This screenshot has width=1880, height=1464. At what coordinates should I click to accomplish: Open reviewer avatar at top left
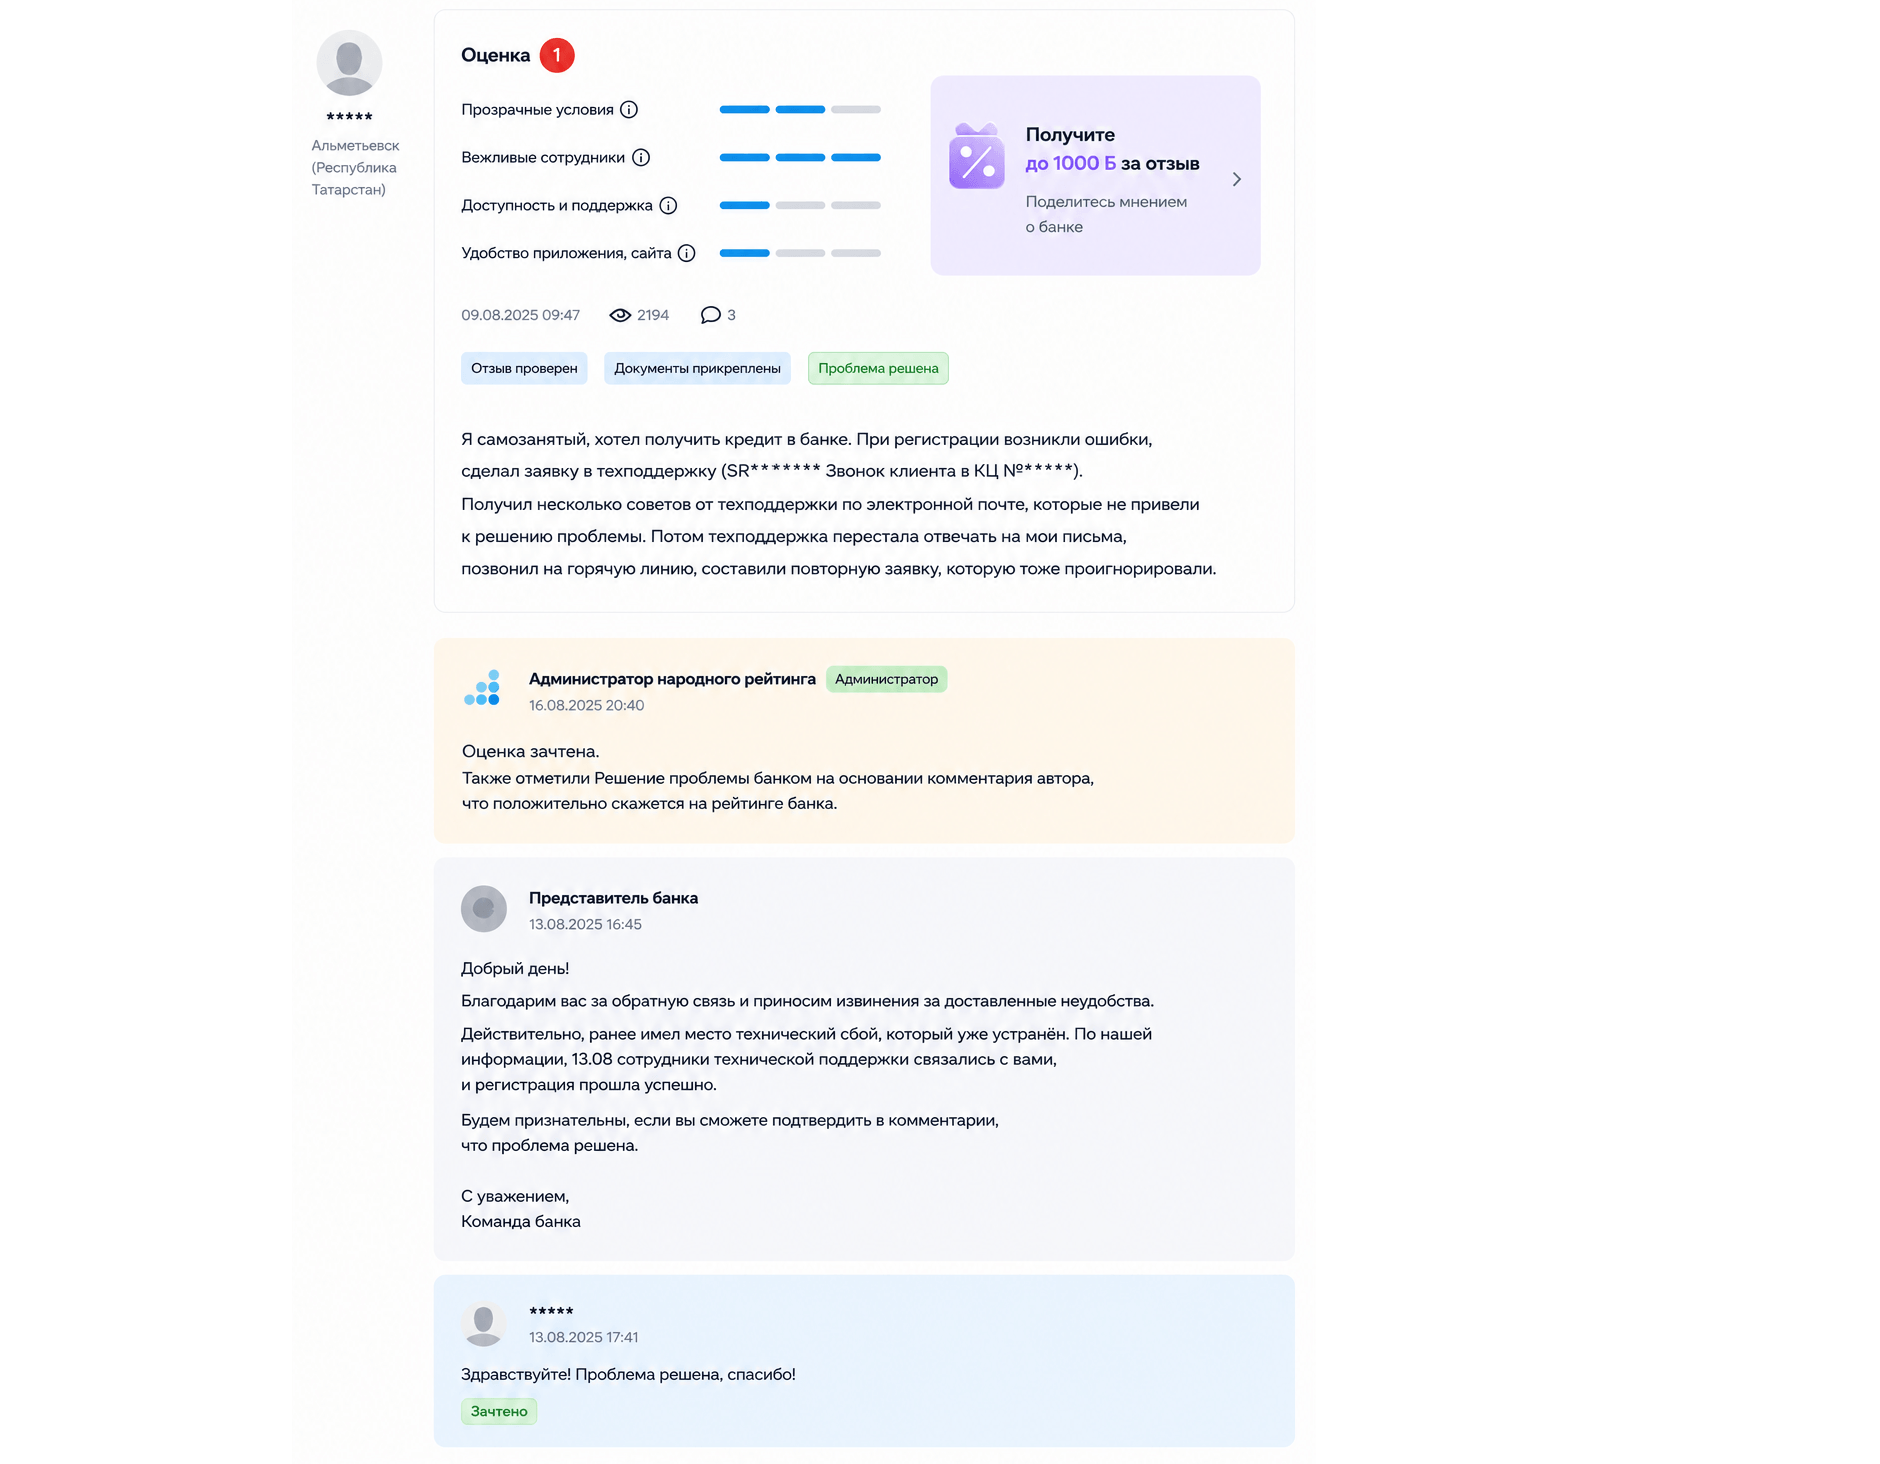[x=349, y=63]
